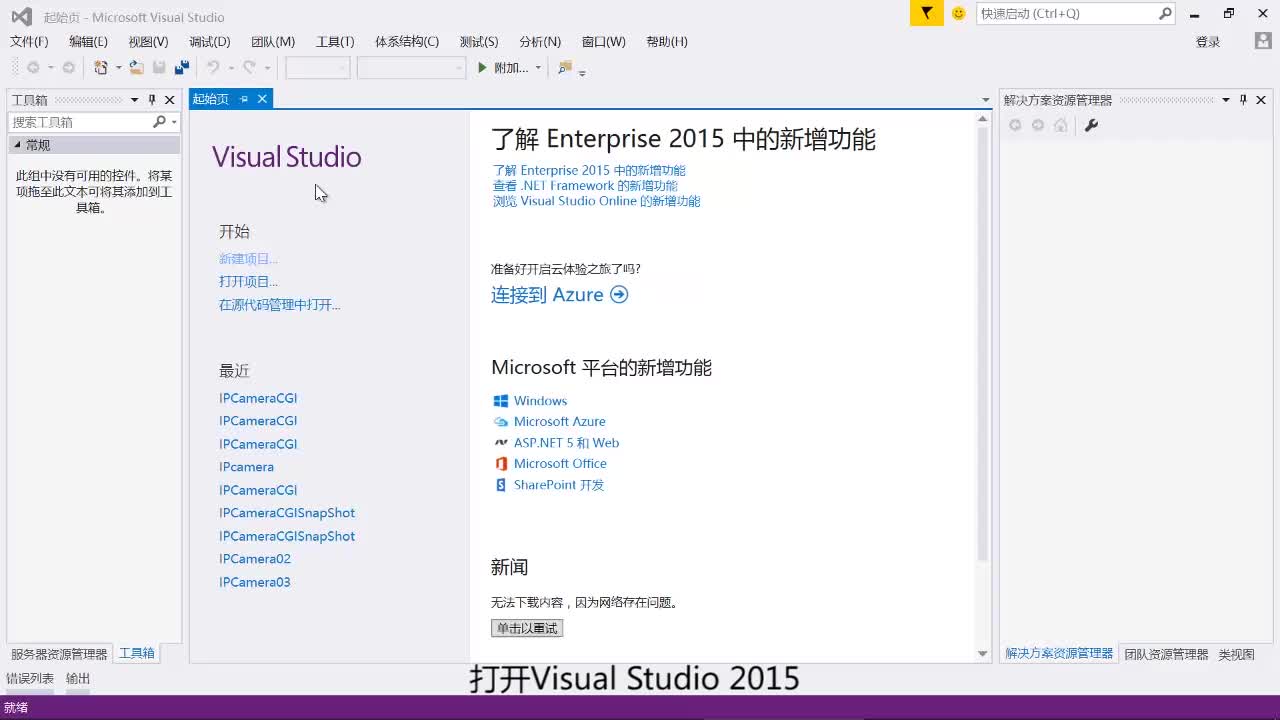
Task: Click the Open File toolbar icon
Action: click(x=136, y=67)
